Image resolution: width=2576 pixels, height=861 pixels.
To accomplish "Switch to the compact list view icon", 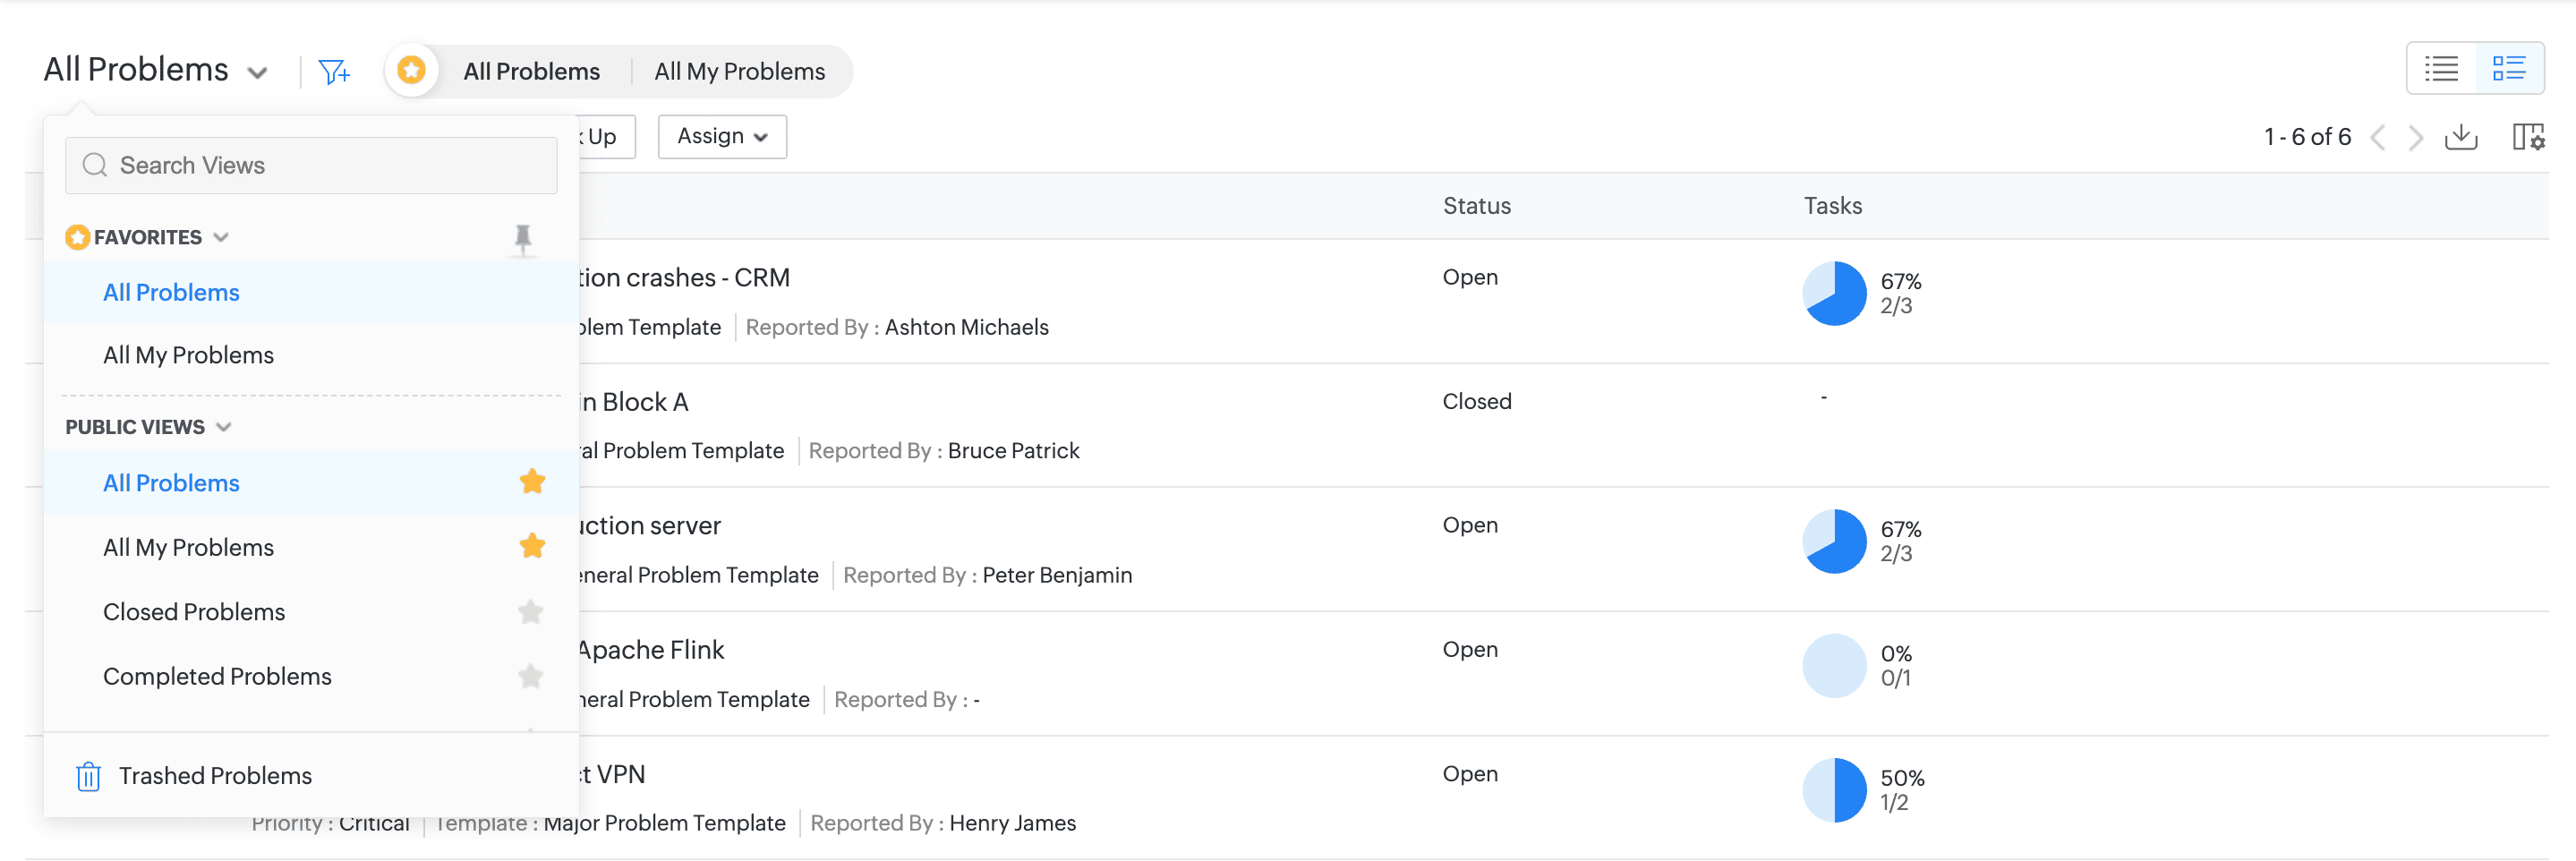I will point(2440,69).
